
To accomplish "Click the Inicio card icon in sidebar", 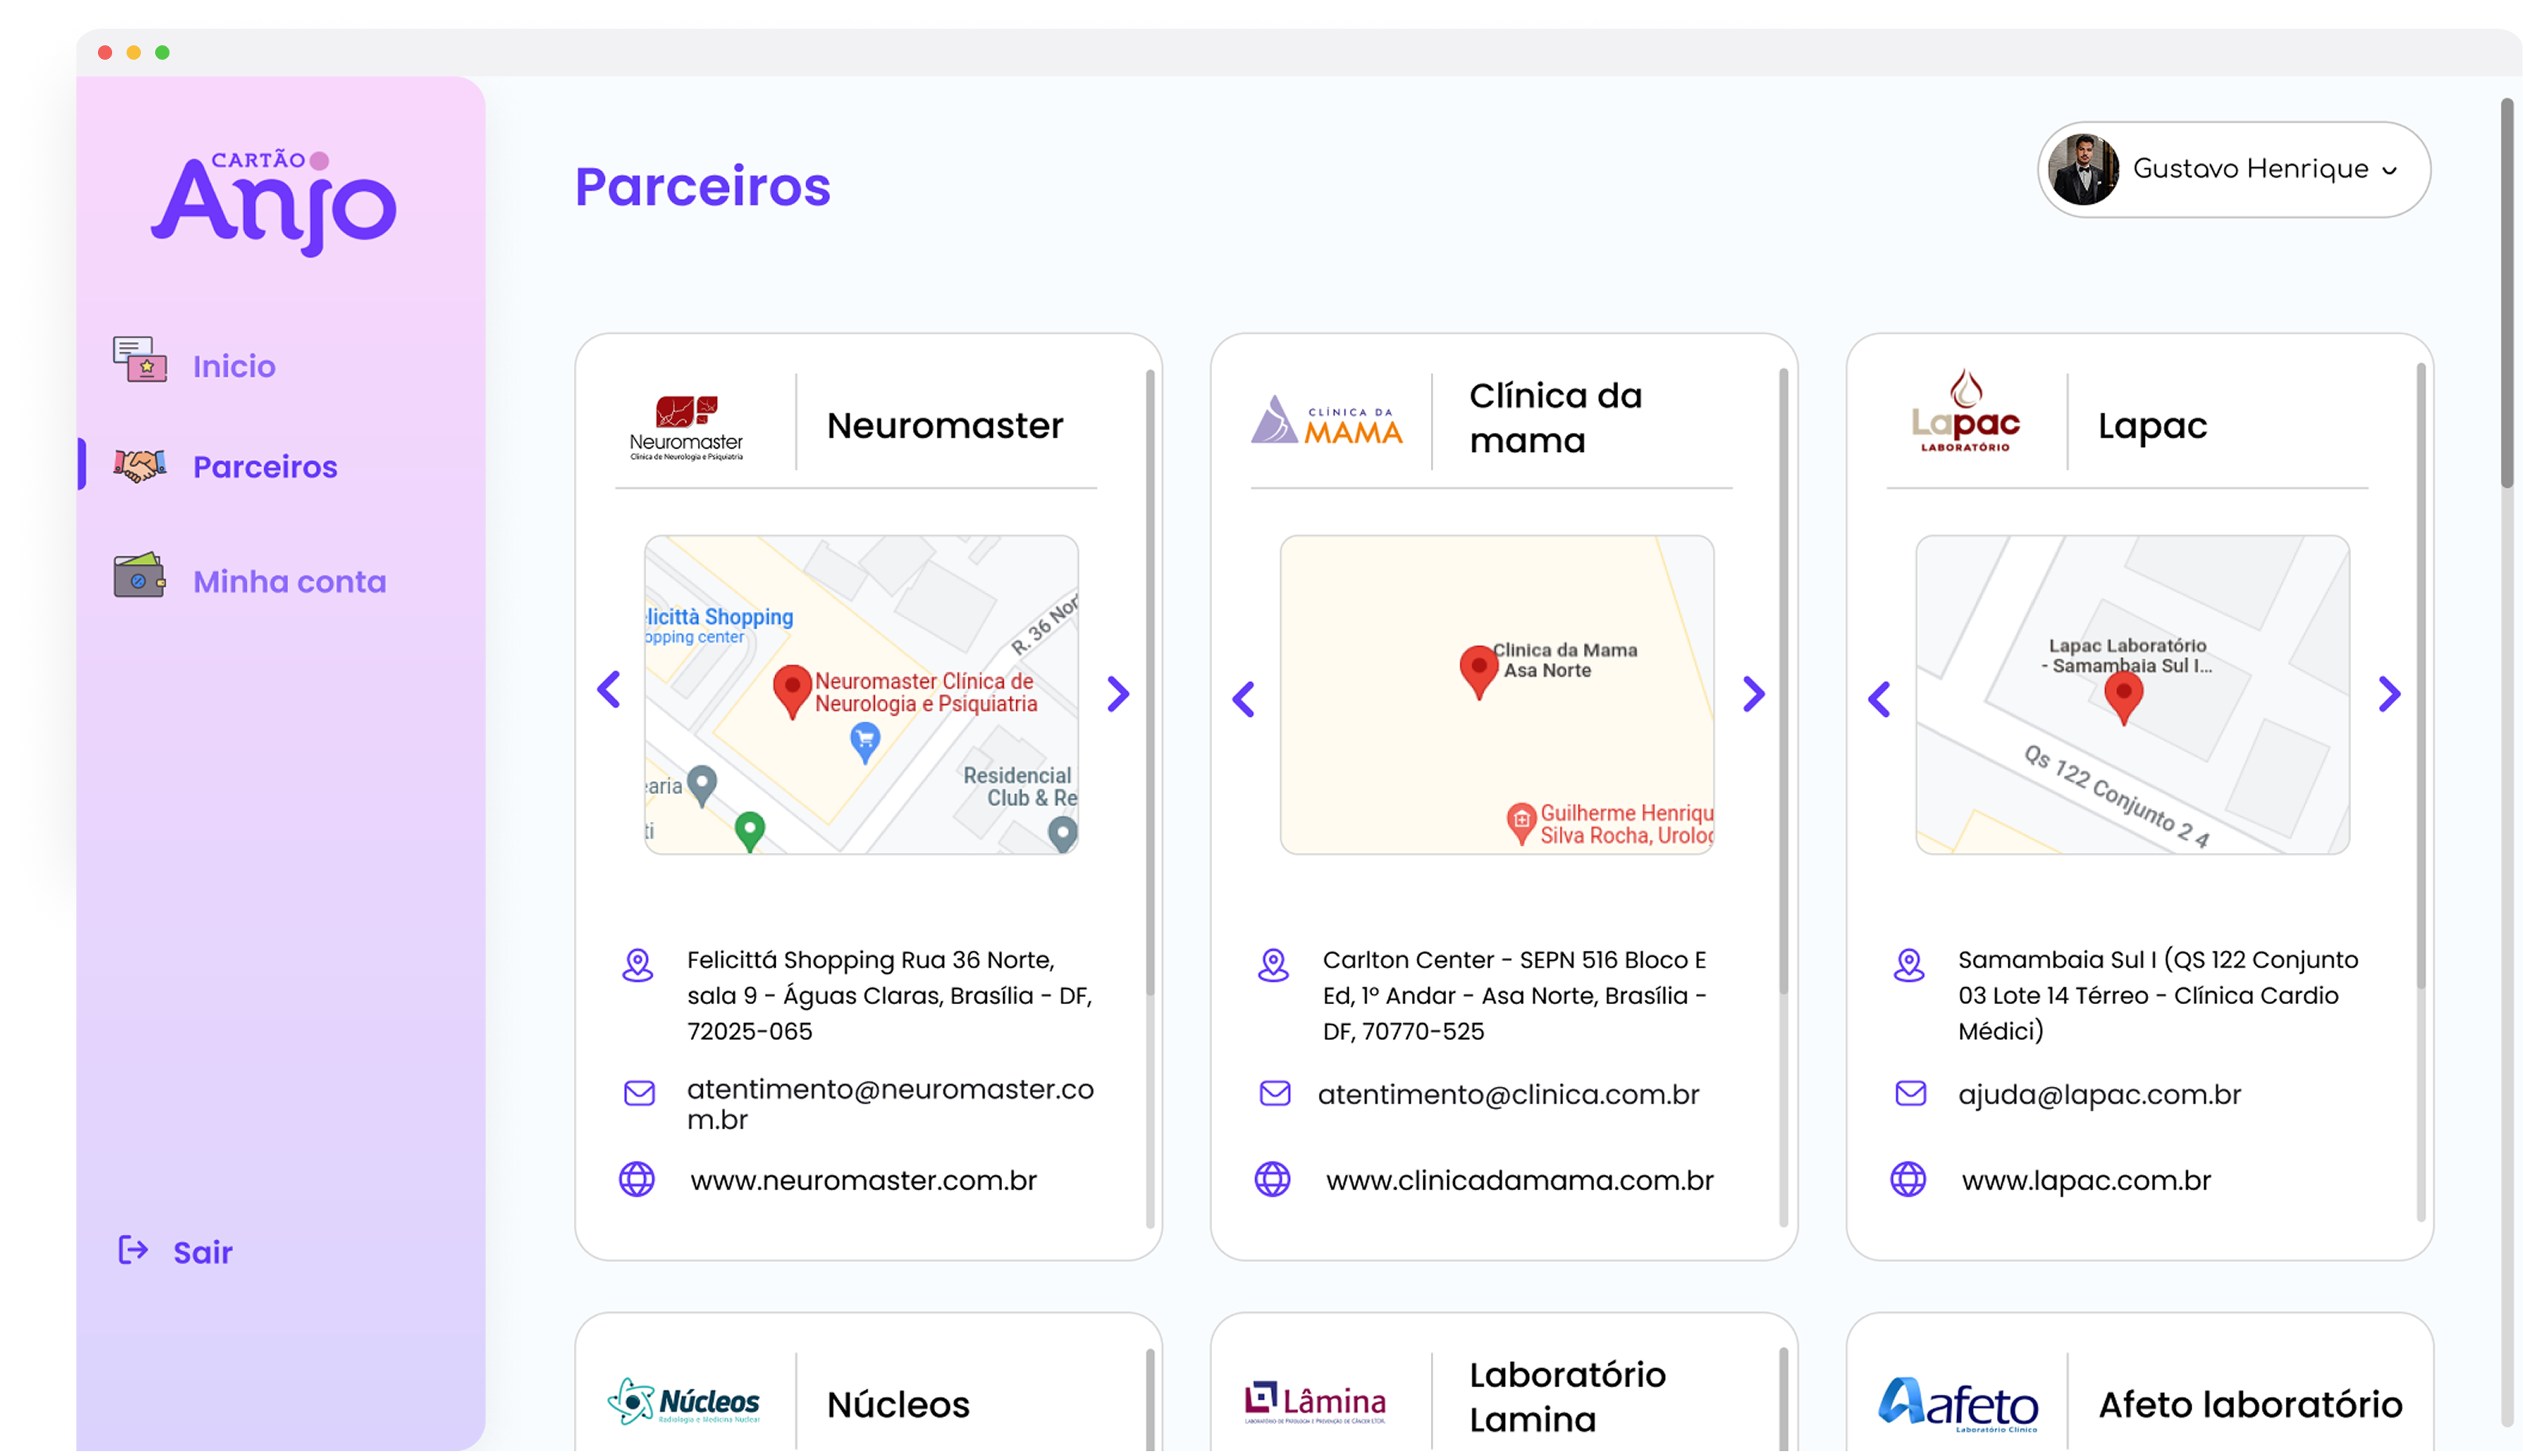I will (139, 360).
